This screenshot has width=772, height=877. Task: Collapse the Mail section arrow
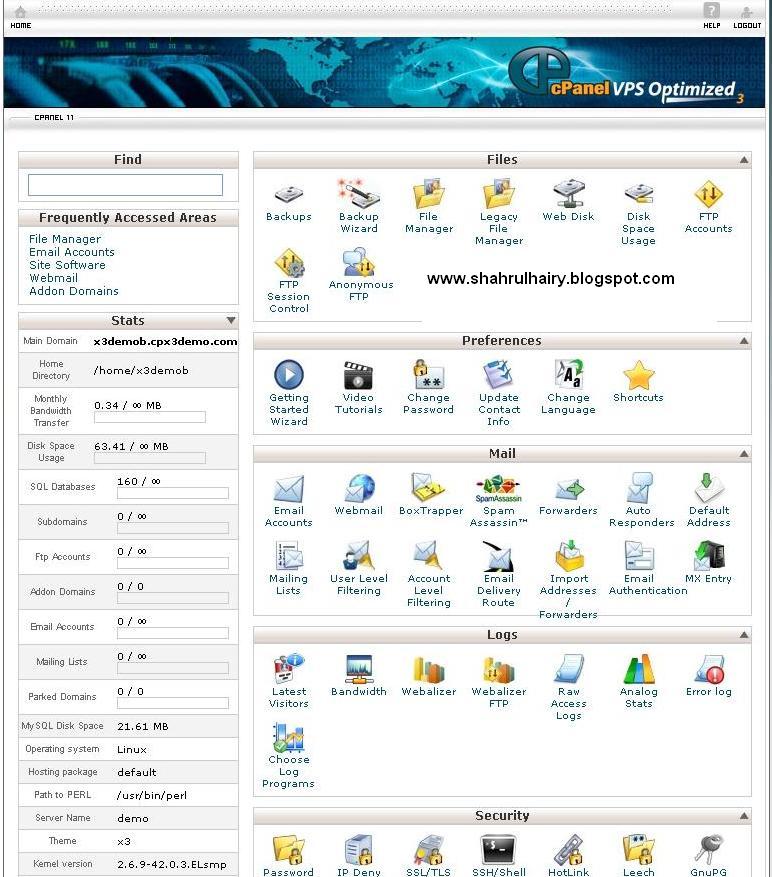[x=743, y=454]
